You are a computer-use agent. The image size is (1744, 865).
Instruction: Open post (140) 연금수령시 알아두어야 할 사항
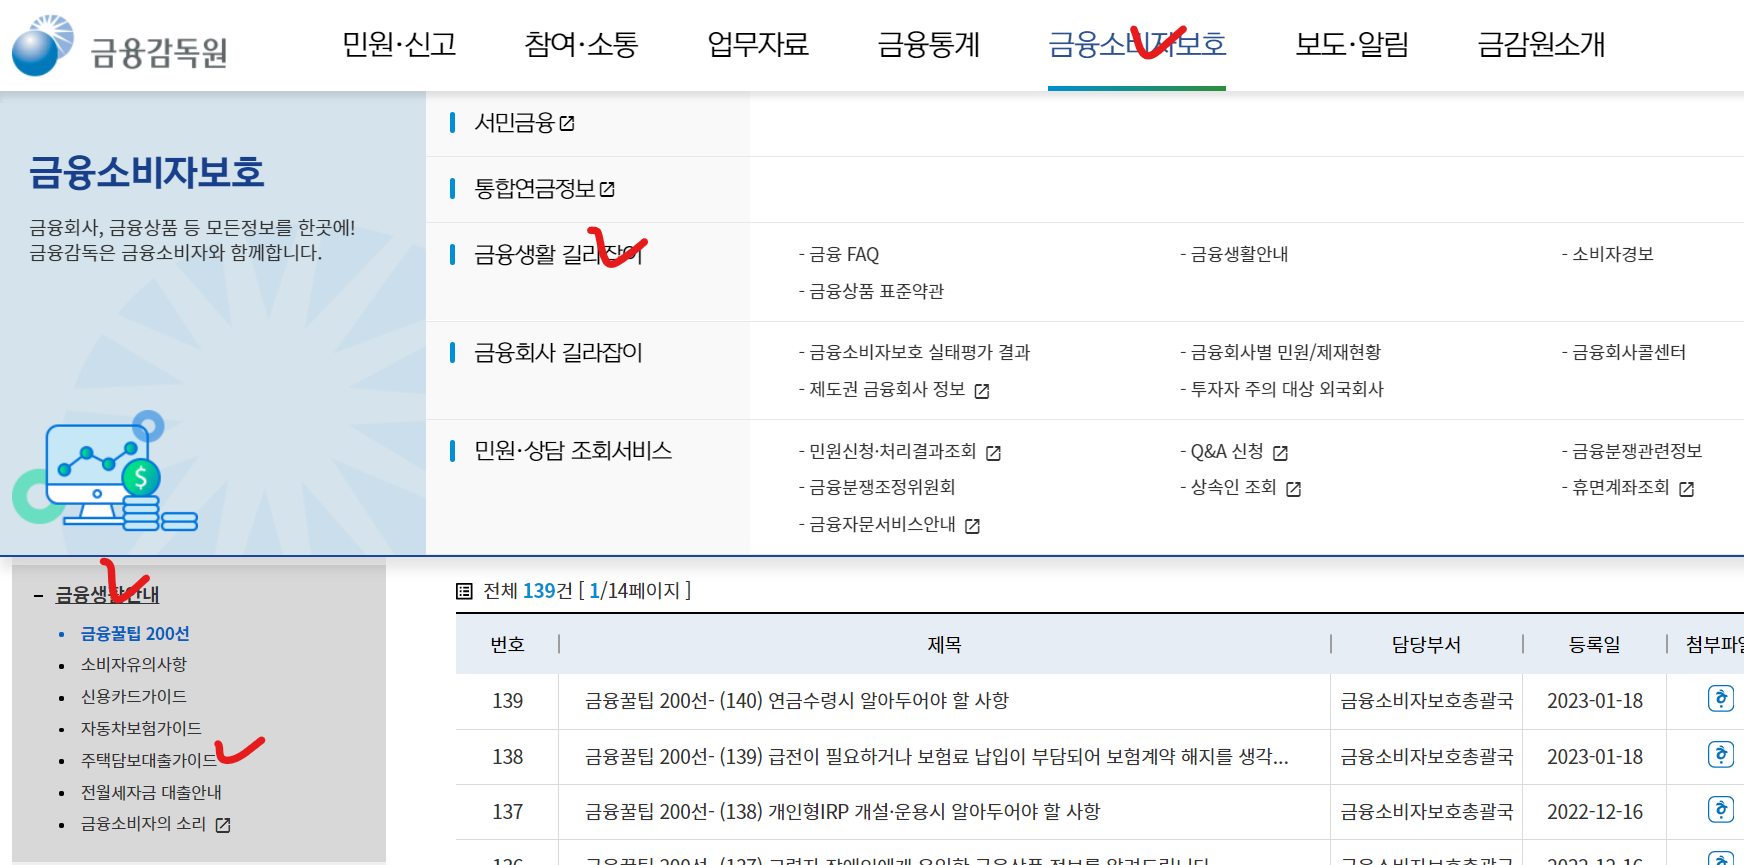[x=797, y=701]
